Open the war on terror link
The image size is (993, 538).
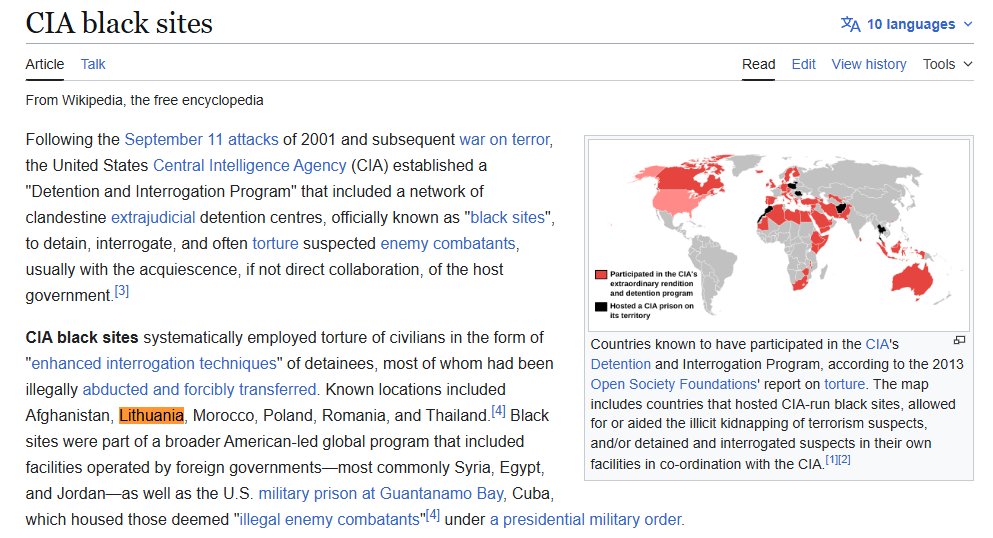pyautogui.click(x=504, y=139)
